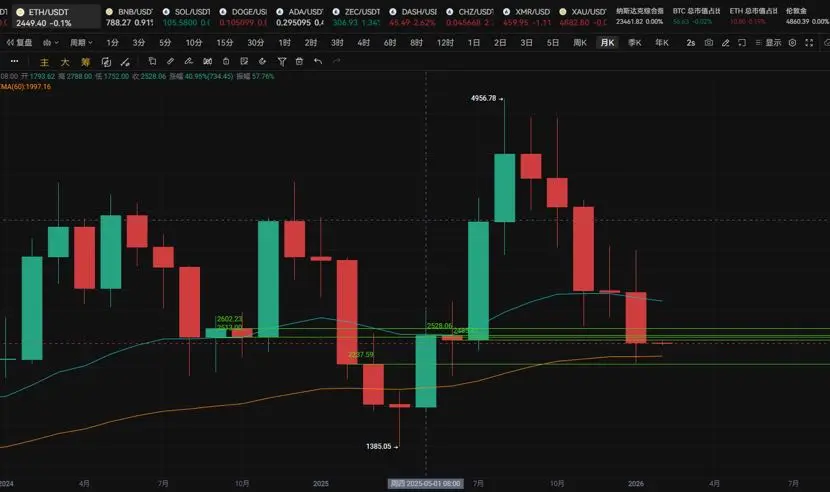Open the DOGE/USDT ticker

(243, 17)
